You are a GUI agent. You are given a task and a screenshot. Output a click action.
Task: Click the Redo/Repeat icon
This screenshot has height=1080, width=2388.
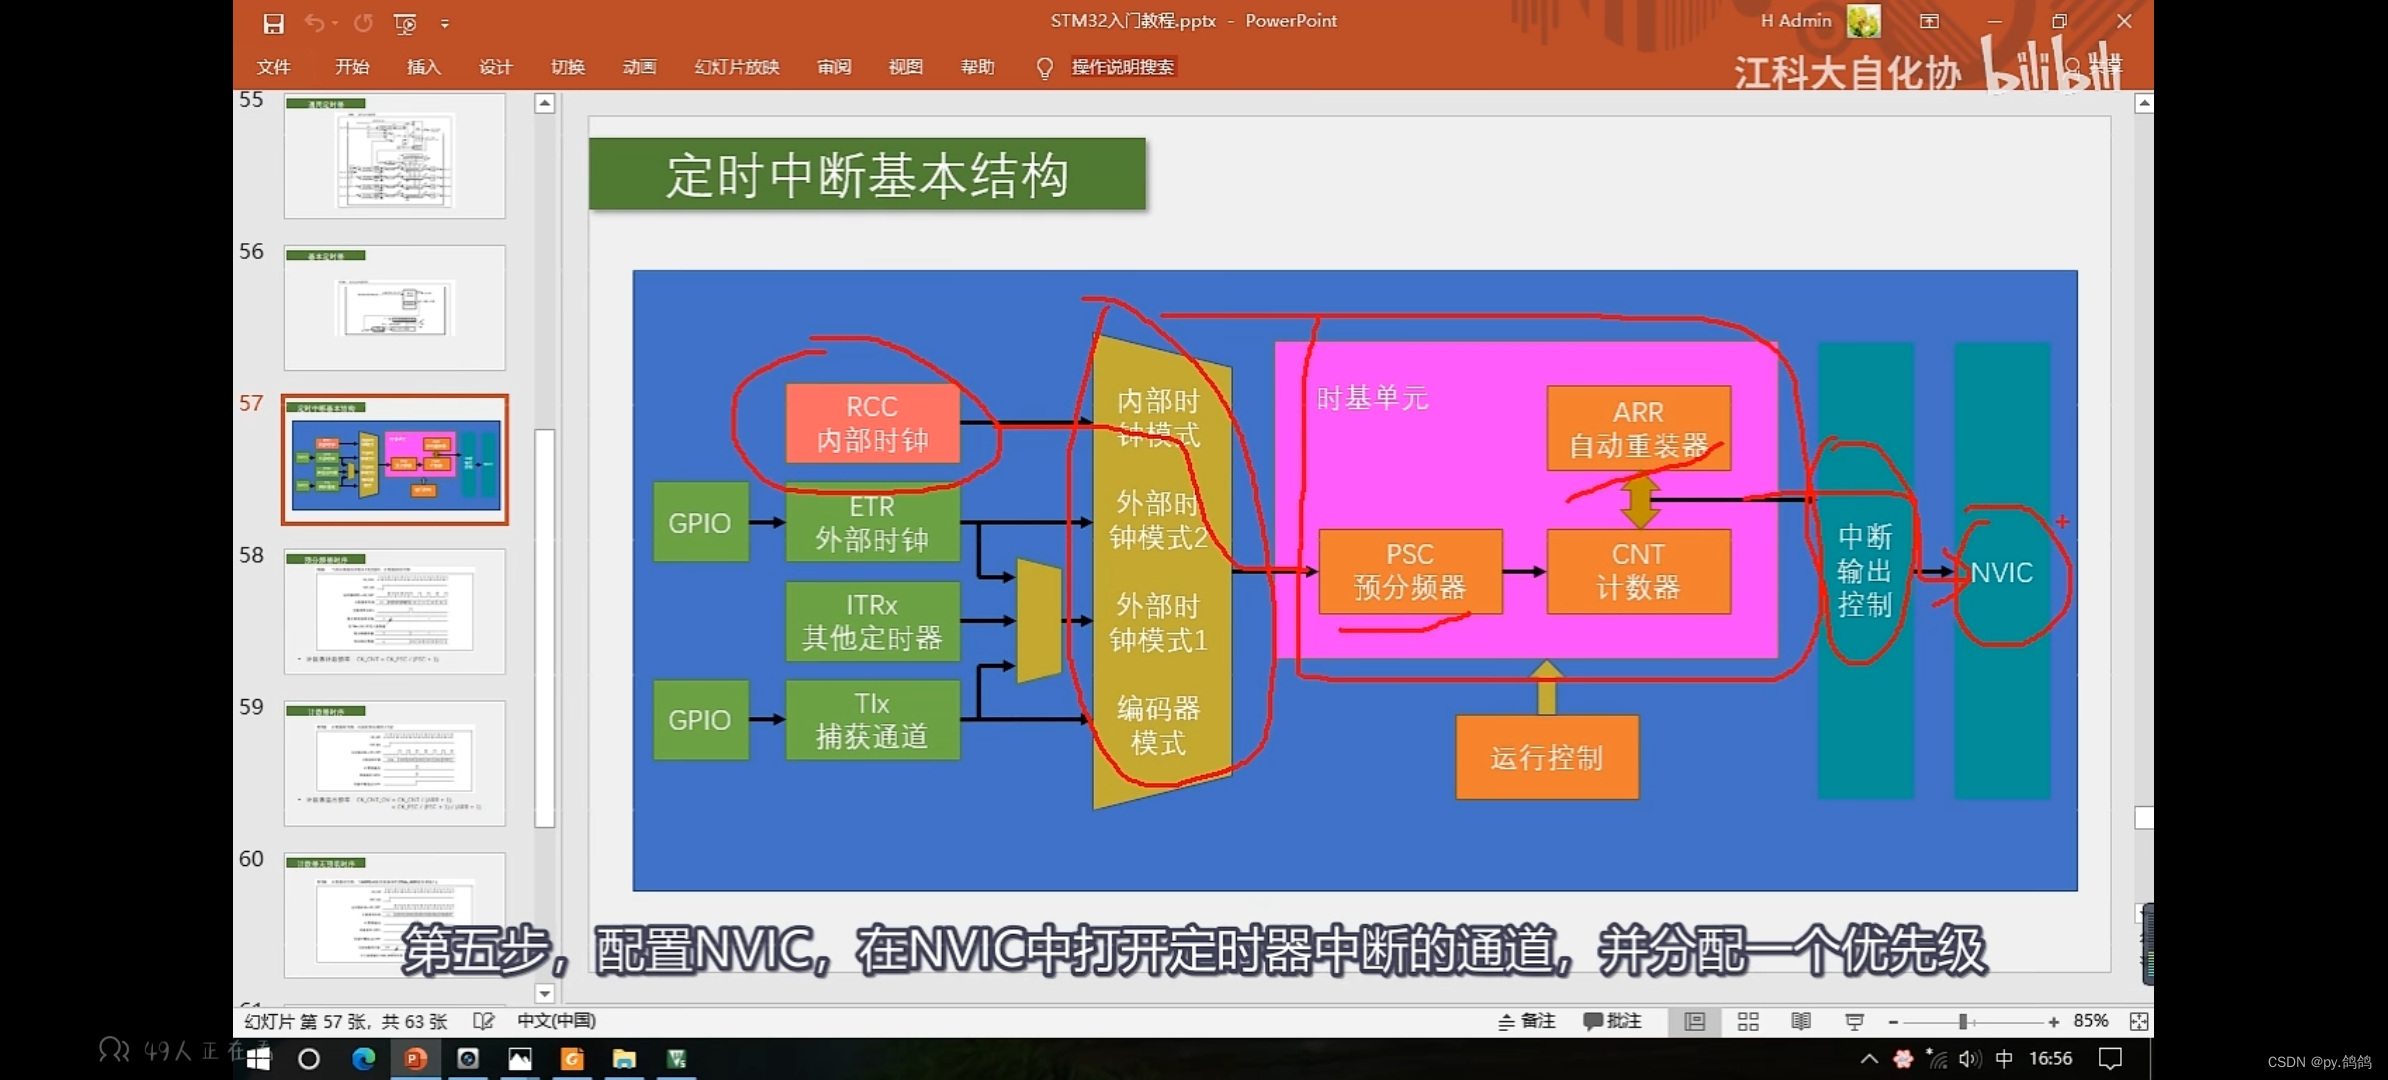[x=363, y=22]
